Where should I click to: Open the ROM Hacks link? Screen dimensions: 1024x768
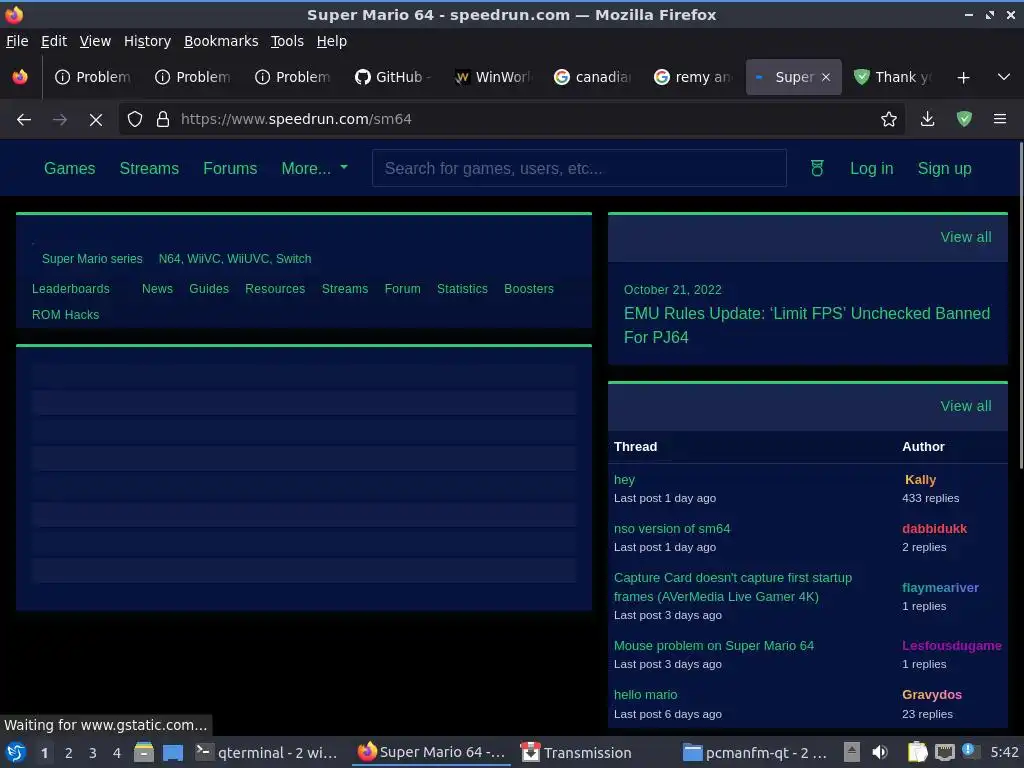click(x=65, y=315)
